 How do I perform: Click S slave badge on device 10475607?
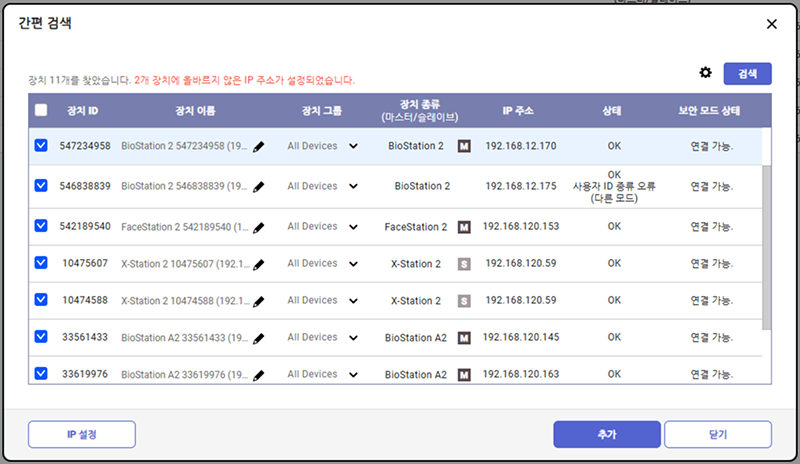(x=463, y=264)
